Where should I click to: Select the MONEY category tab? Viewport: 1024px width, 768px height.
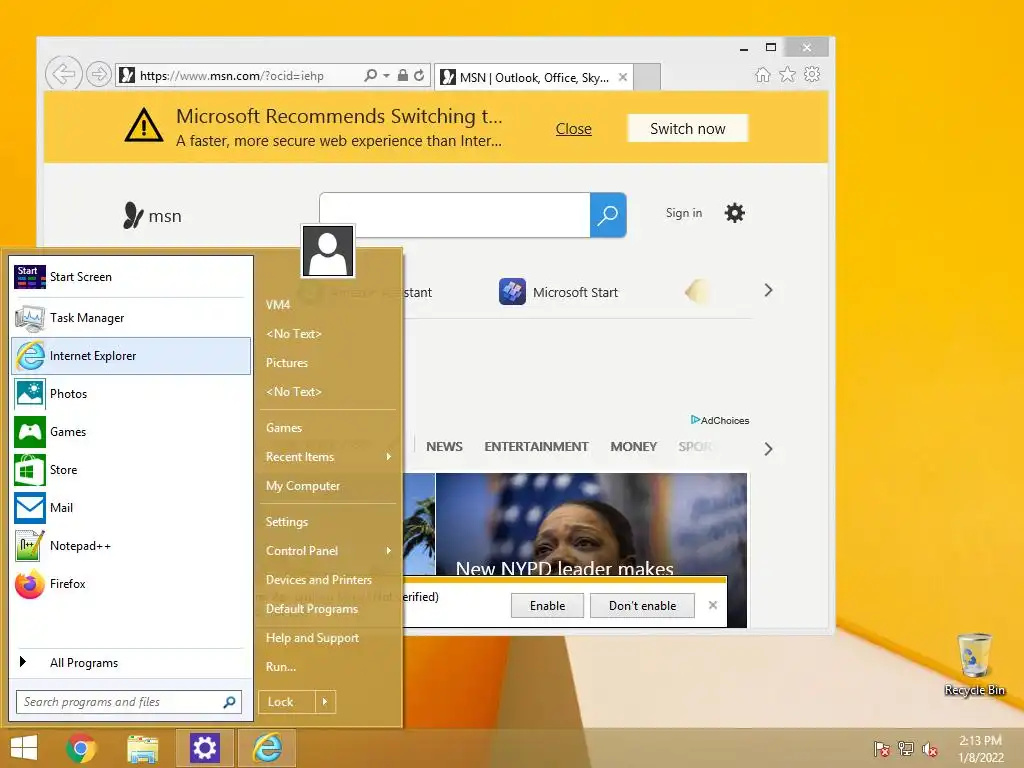[x=633, y=447]
